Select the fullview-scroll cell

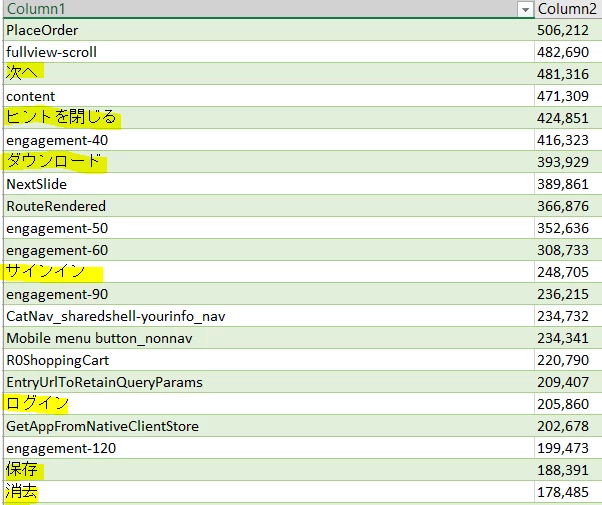click(x=269, y=52)
